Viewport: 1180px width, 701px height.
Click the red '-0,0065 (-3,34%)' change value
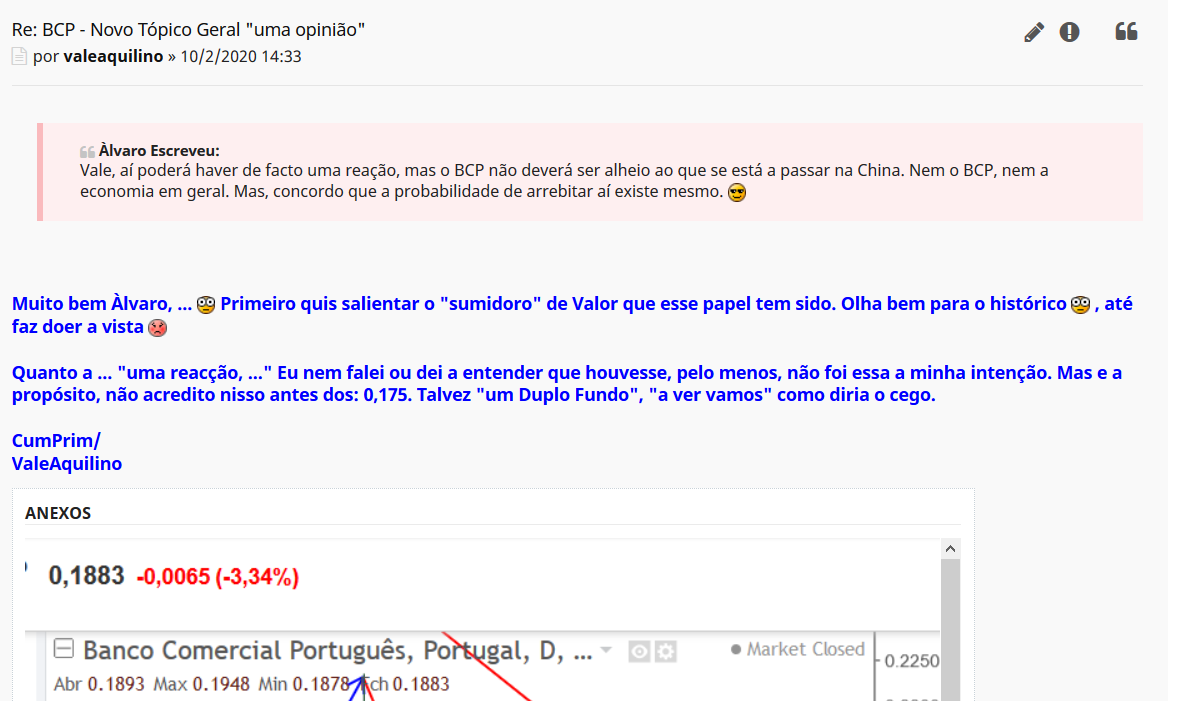[x=217, y=577]
